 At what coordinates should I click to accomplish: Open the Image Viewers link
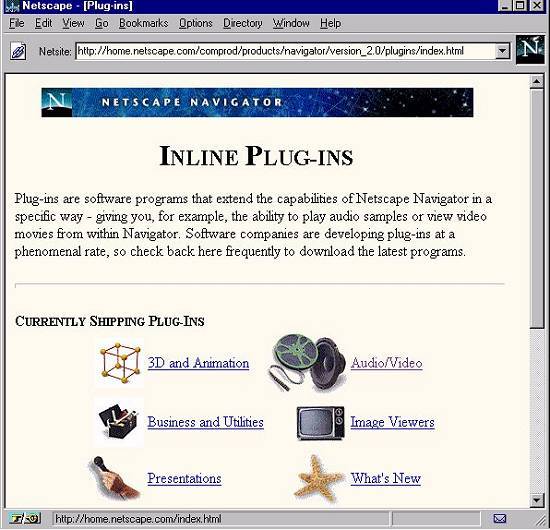[393, 422]
